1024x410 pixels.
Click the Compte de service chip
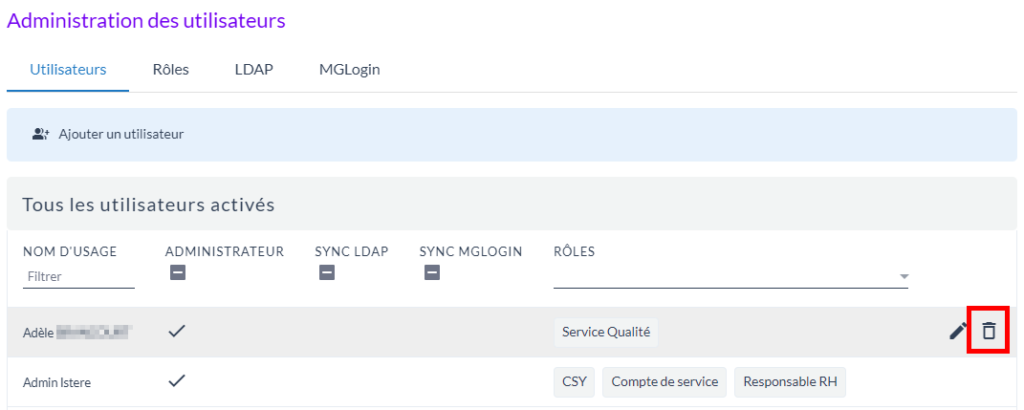[664, 381]
